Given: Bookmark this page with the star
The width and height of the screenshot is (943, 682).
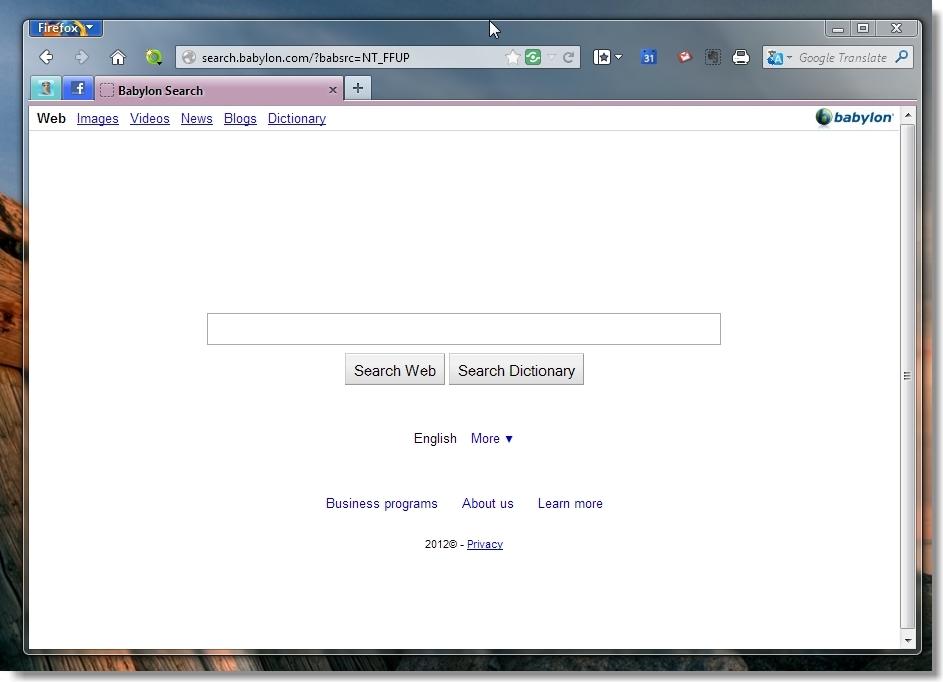Looking at the screenshot, I should [512, 57].
